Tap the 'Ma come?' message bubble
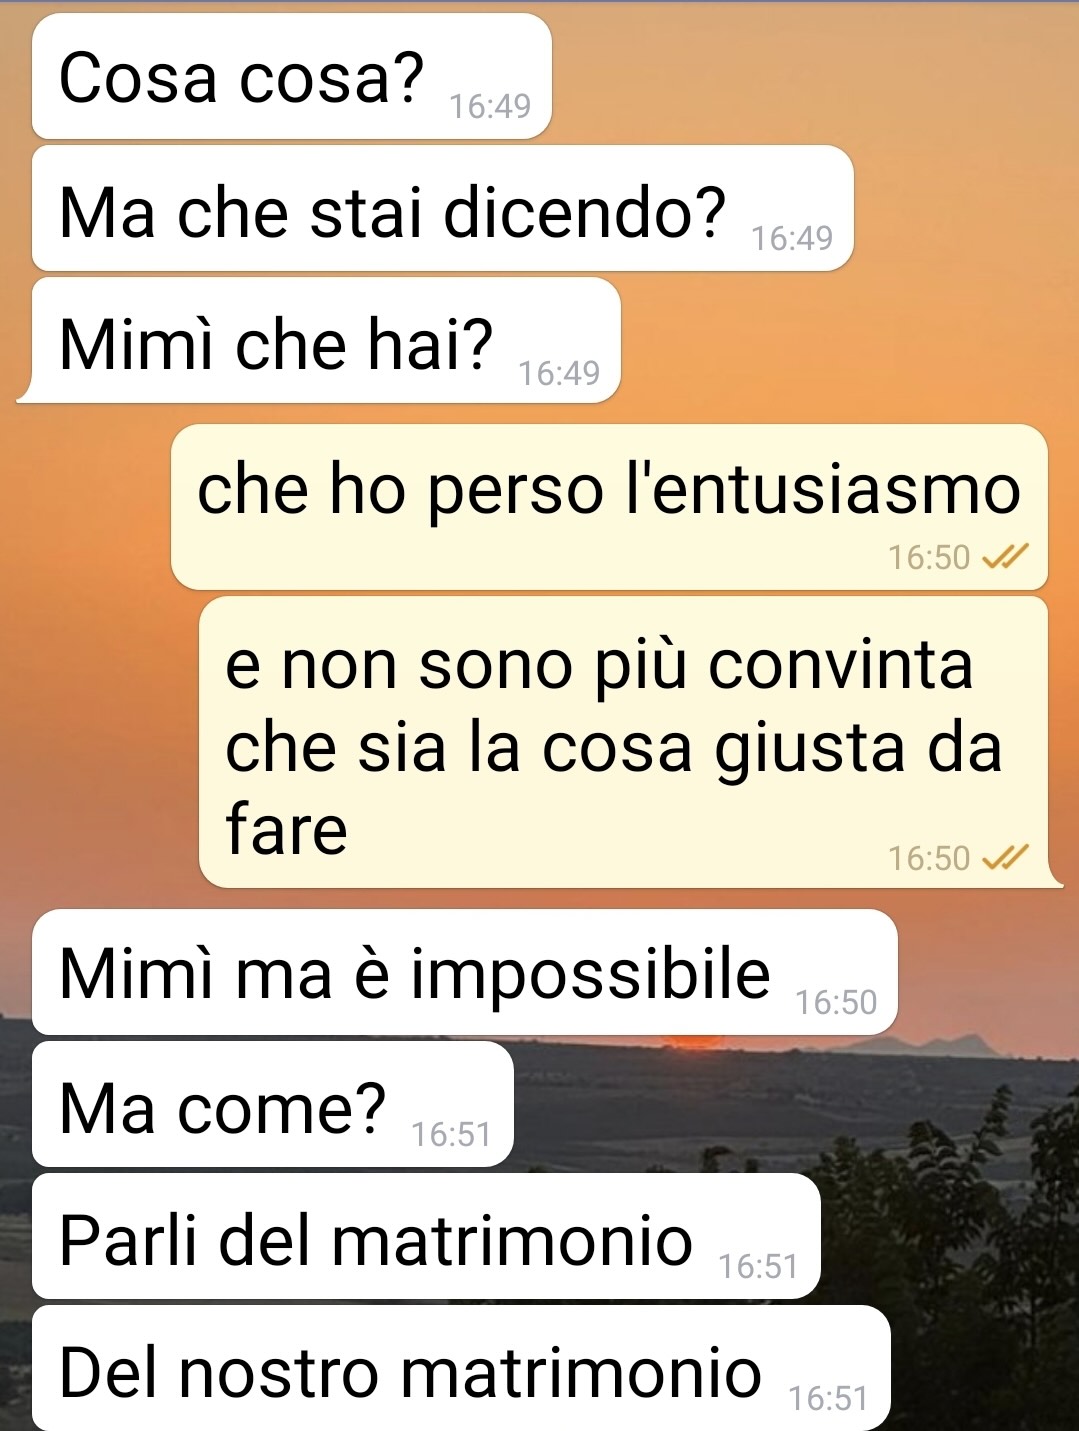The width and height of the screenshot is (1079, 1431). [273, 1104]
